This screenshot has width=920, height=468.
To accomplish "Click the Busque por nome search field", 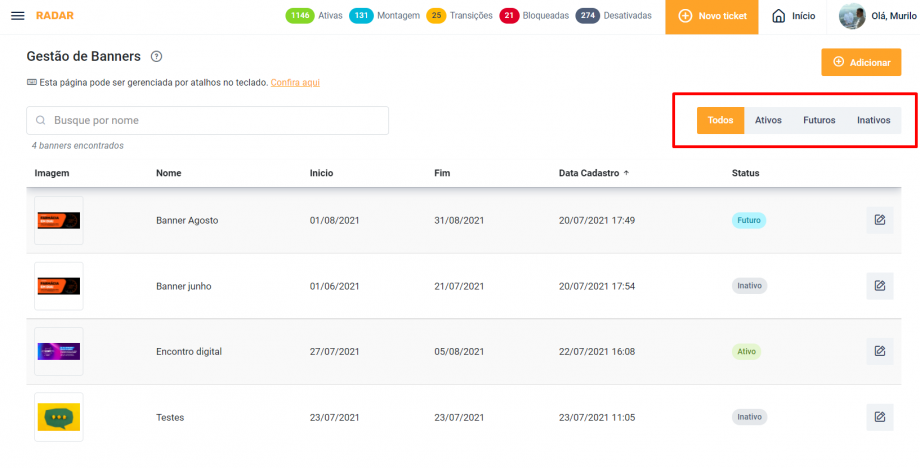I will pos(207,120).
